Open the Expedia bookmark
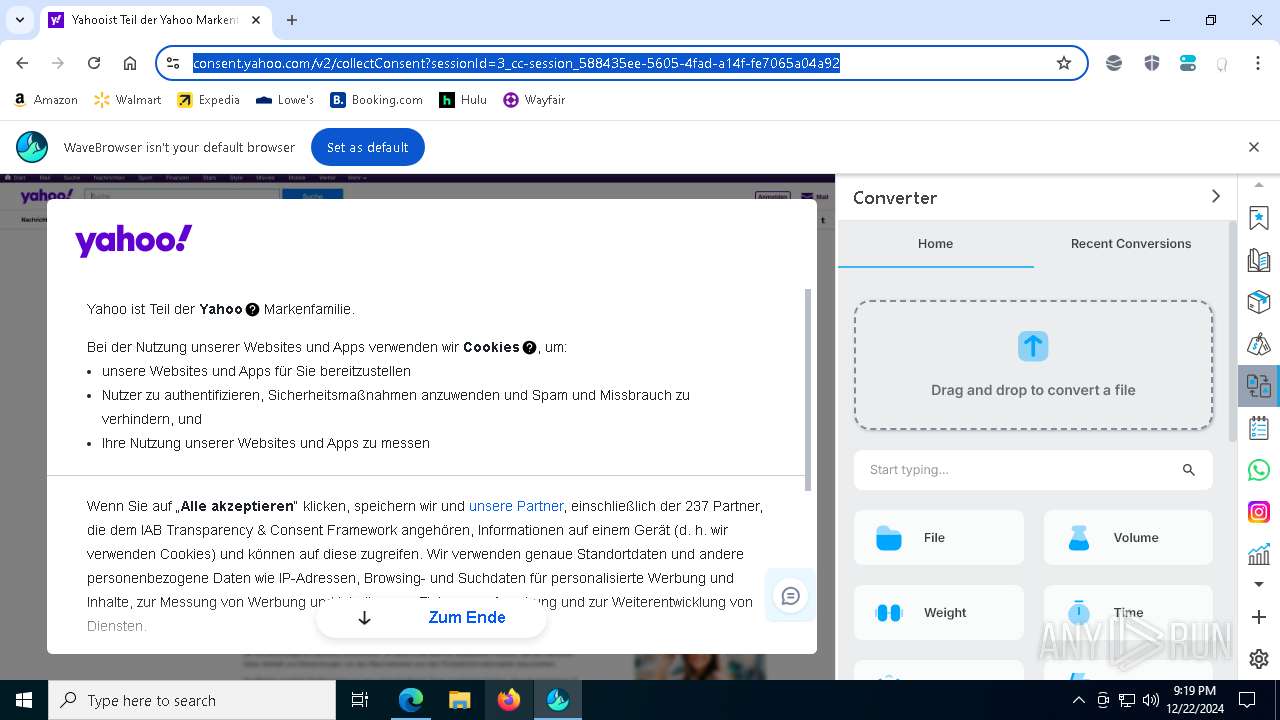Image resolution: width=1280 pixels, height=720 pixels. [x=208, y=100]
